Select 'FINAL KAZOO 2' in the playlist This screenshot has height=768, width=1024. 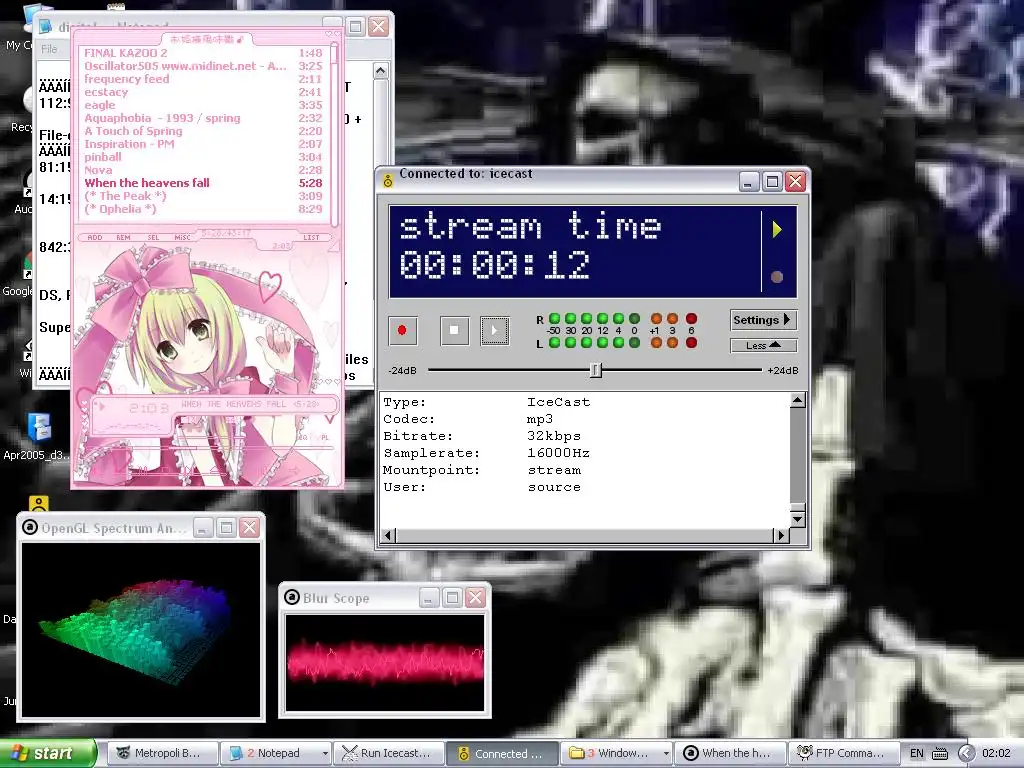(x=203, y=53)
